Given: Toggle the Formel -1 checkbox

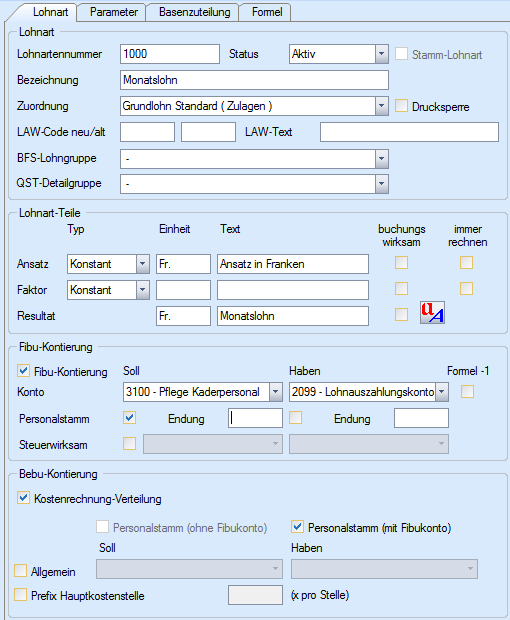Looking at the screenshot, I should coord(467,392).
